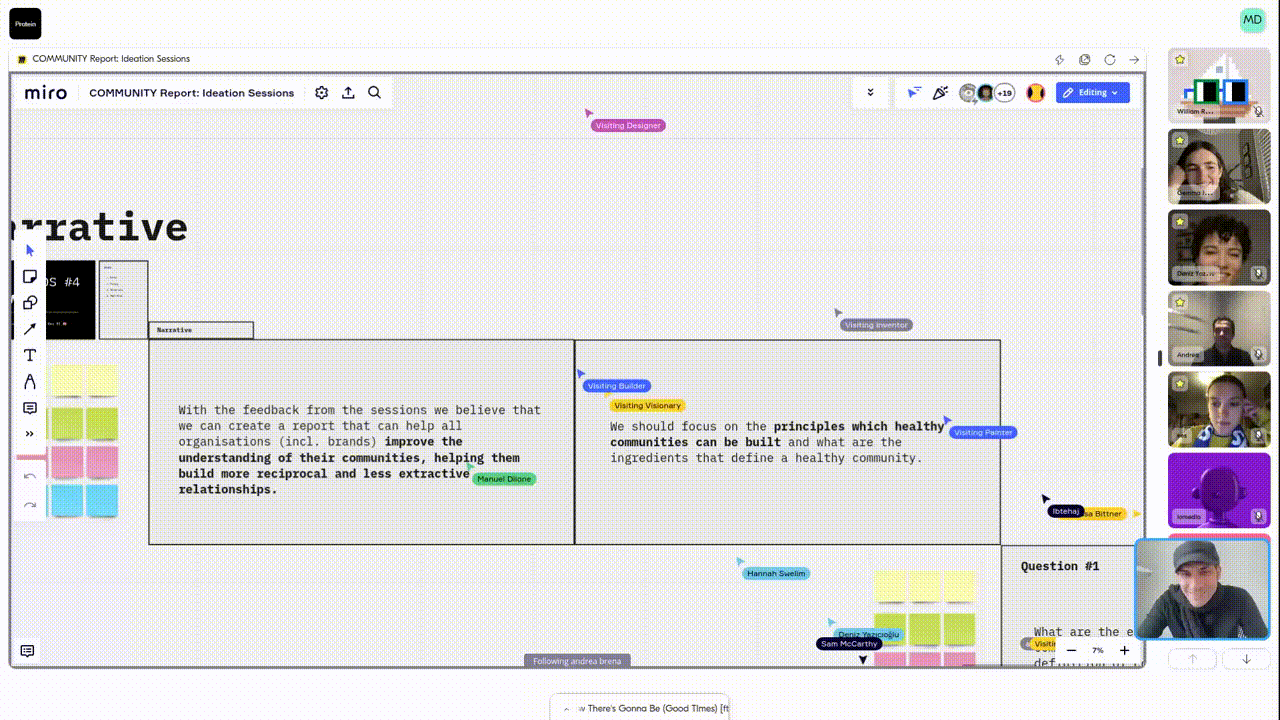Viewport: 1280px width, 720px height.
Task: Click the board title in Miro header
Action: pos(192,93)
